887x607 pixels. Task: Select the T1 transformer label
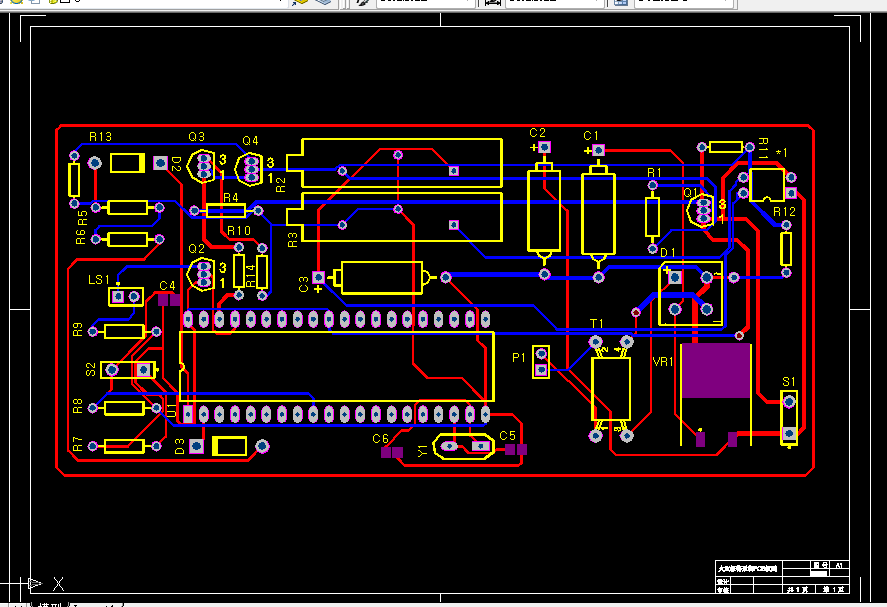tap(597, 324)
